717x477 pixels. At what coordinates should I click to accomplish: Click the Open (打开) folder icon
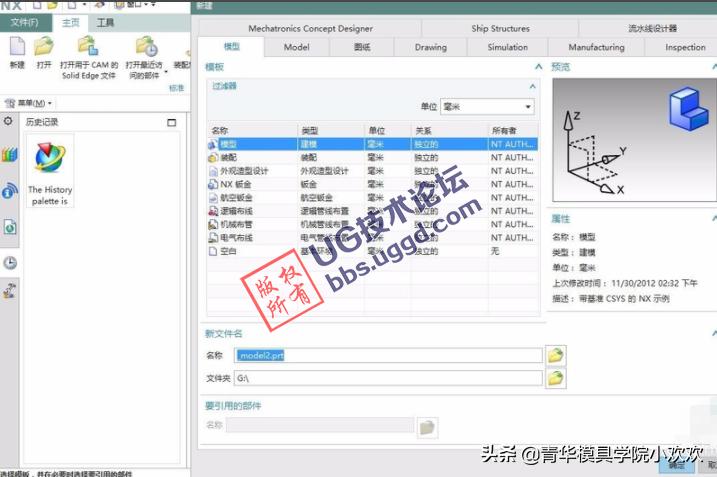(x=44, y=47)
